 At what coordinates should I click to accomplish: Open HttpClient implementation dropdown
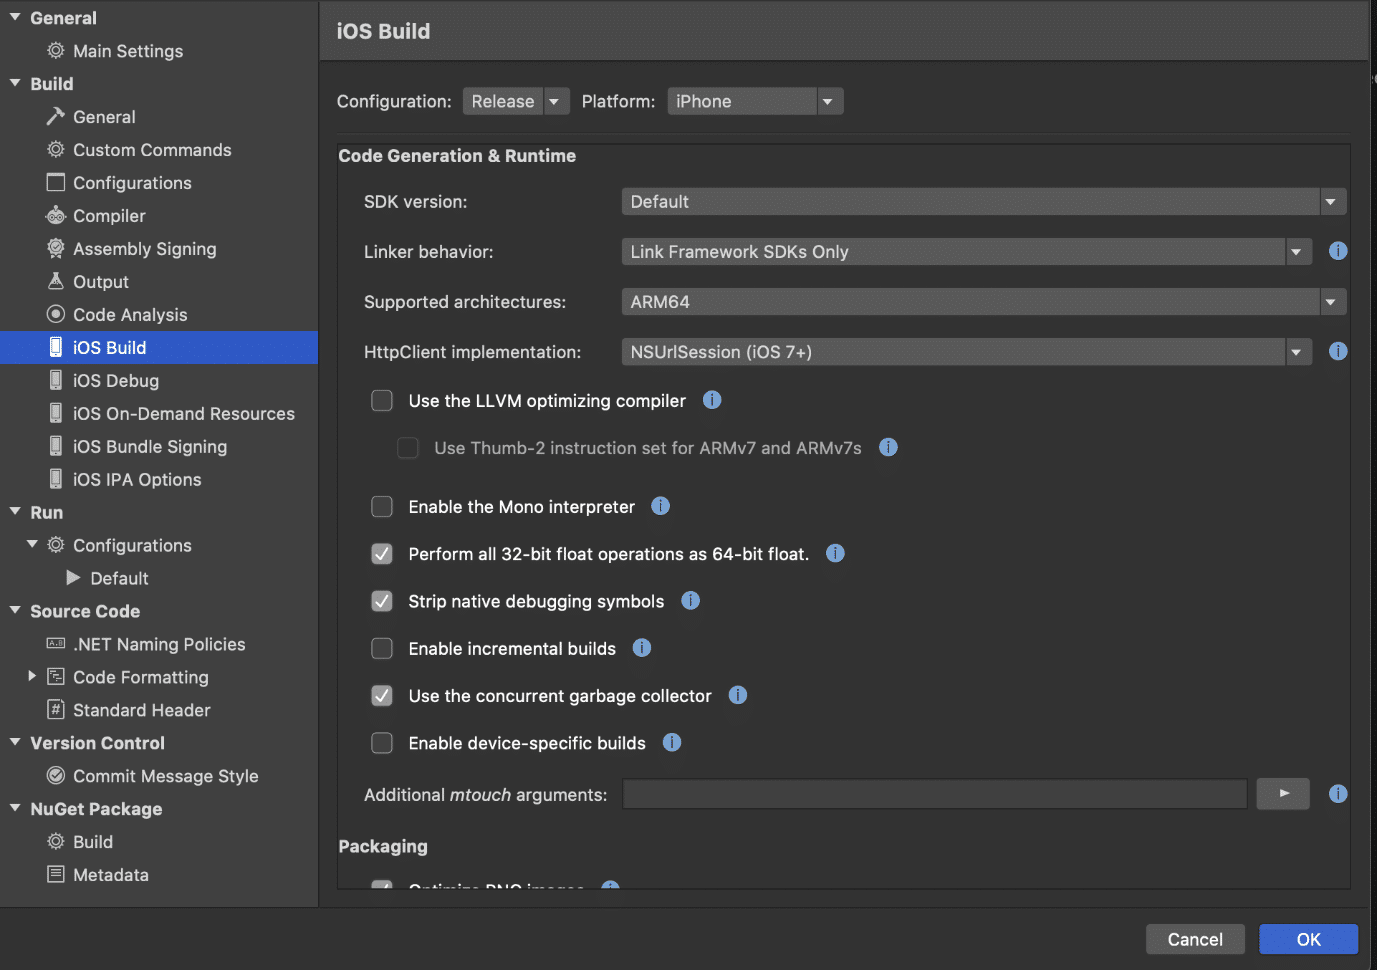point(967,352)
